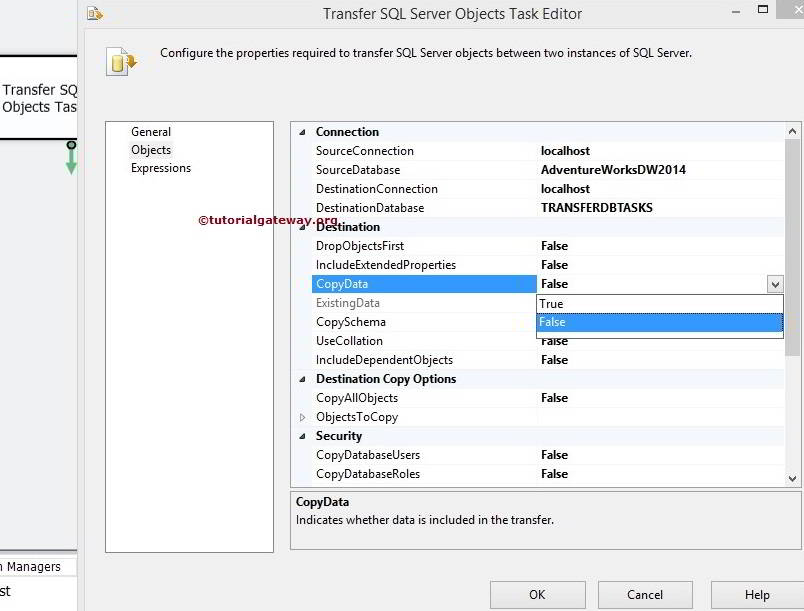Collapse the Security property category
Screen dimensions: 804x611
(302, 435)
